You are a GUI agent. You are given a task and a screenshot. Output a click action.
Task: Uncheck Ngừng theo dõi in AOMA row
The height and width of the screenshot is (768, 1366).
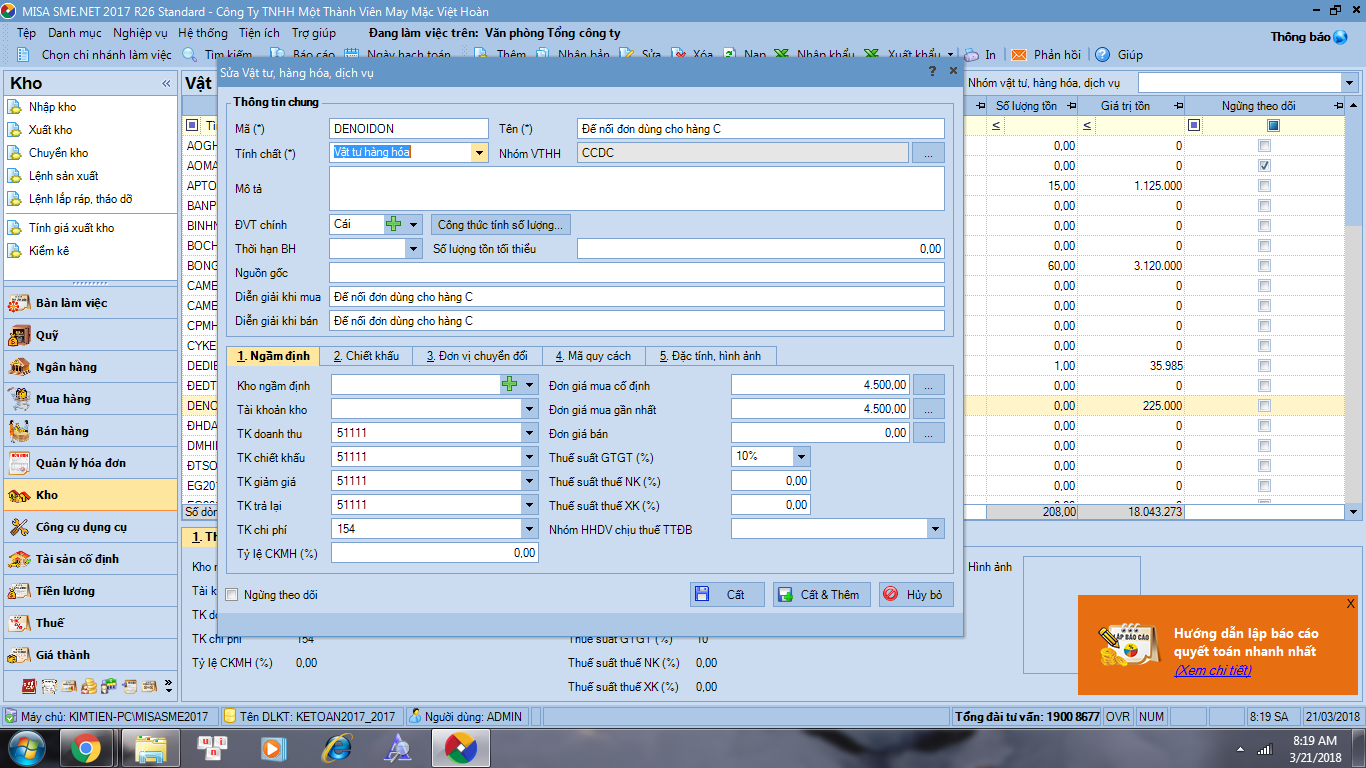coord(1264,165)
